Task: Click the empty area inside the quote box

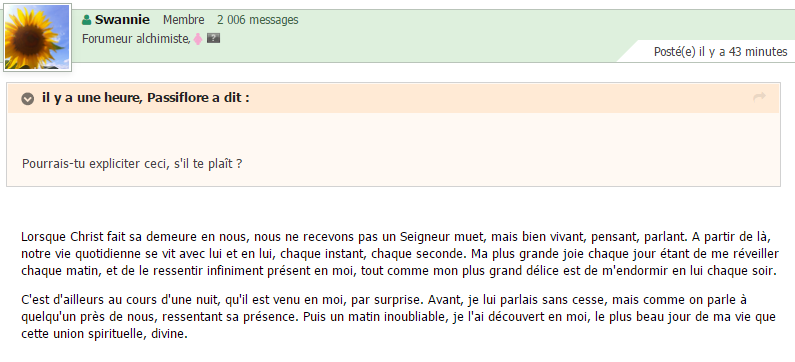Action: click(x=393, y=134)
